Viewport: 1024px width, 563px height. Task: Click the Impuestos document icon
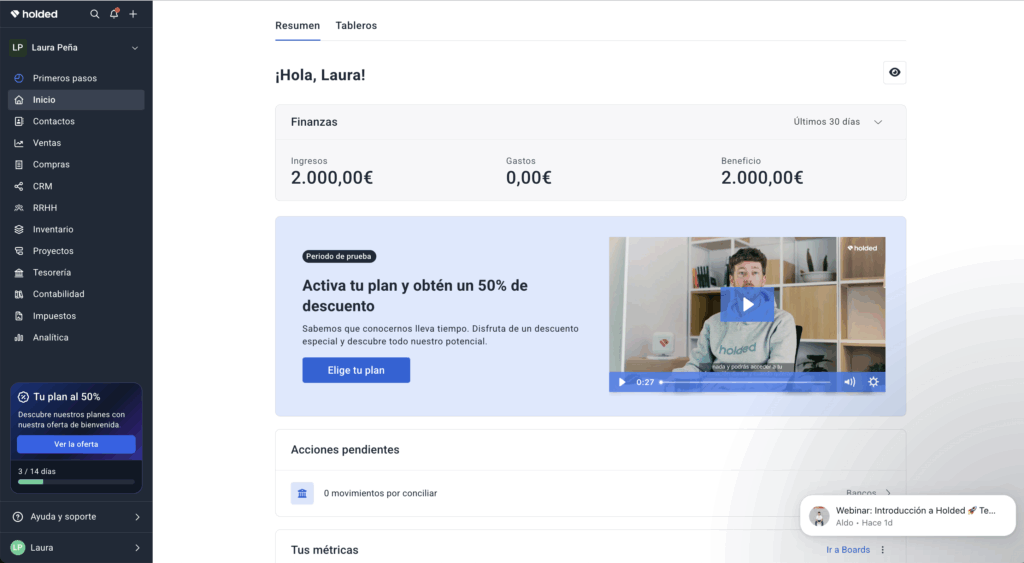click(19, 316)
